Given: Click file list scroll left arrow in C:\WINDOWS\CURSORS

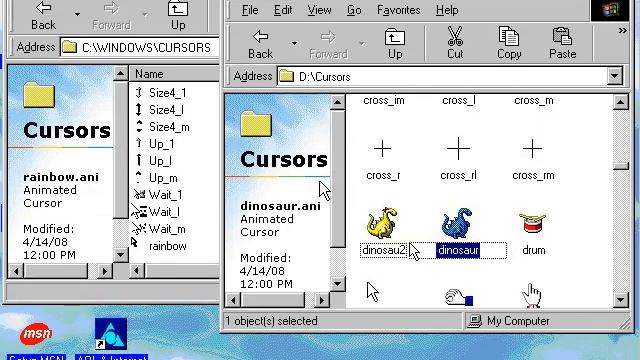Looking at the screenshot, I should click(x=137, y=271).
